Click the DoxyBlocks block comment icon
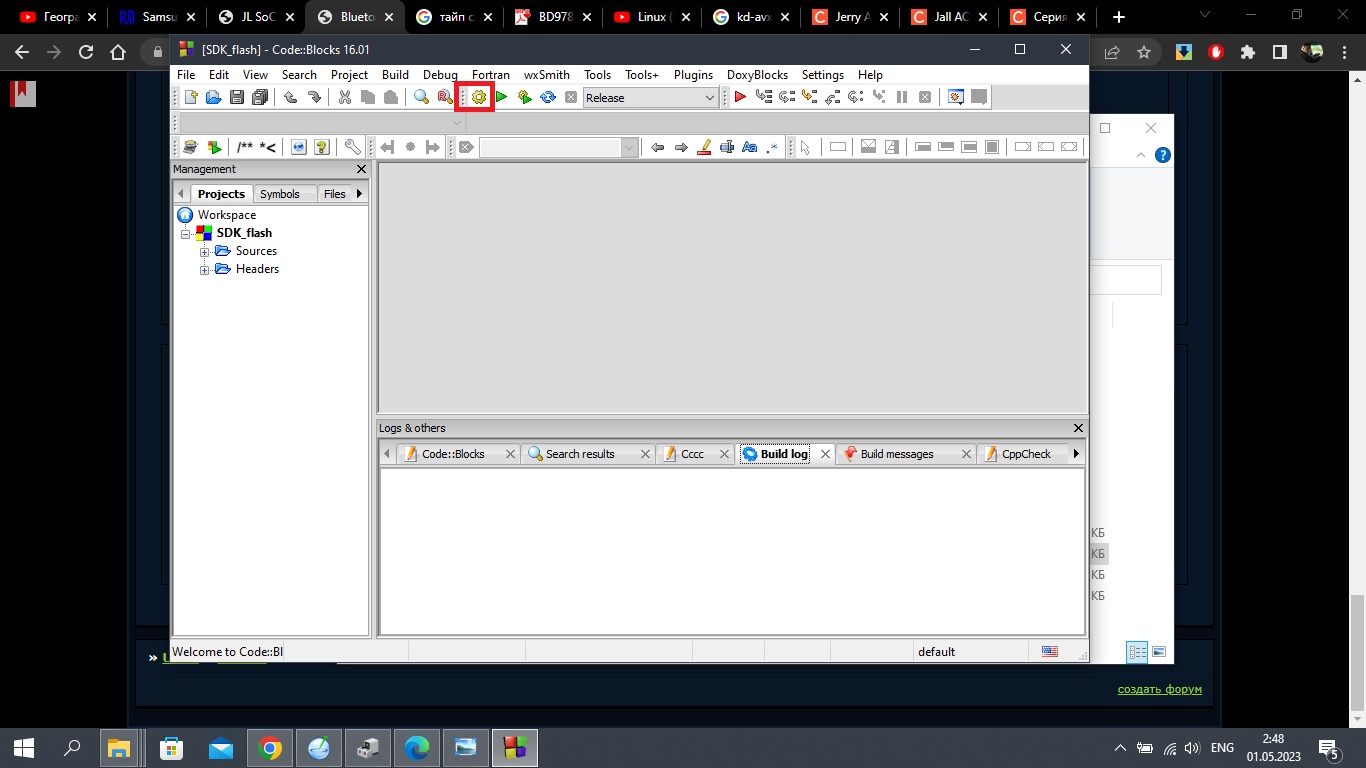1366x768 pixels. [245, 147]
